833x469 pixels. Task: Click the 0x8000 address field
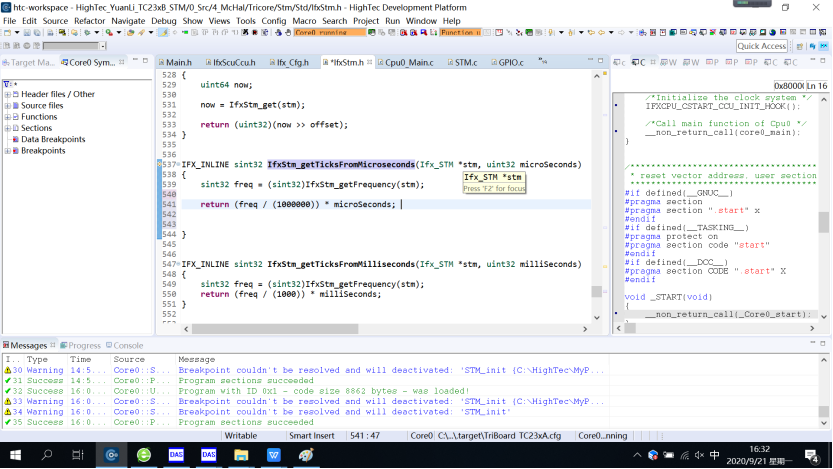coord(788,86)
